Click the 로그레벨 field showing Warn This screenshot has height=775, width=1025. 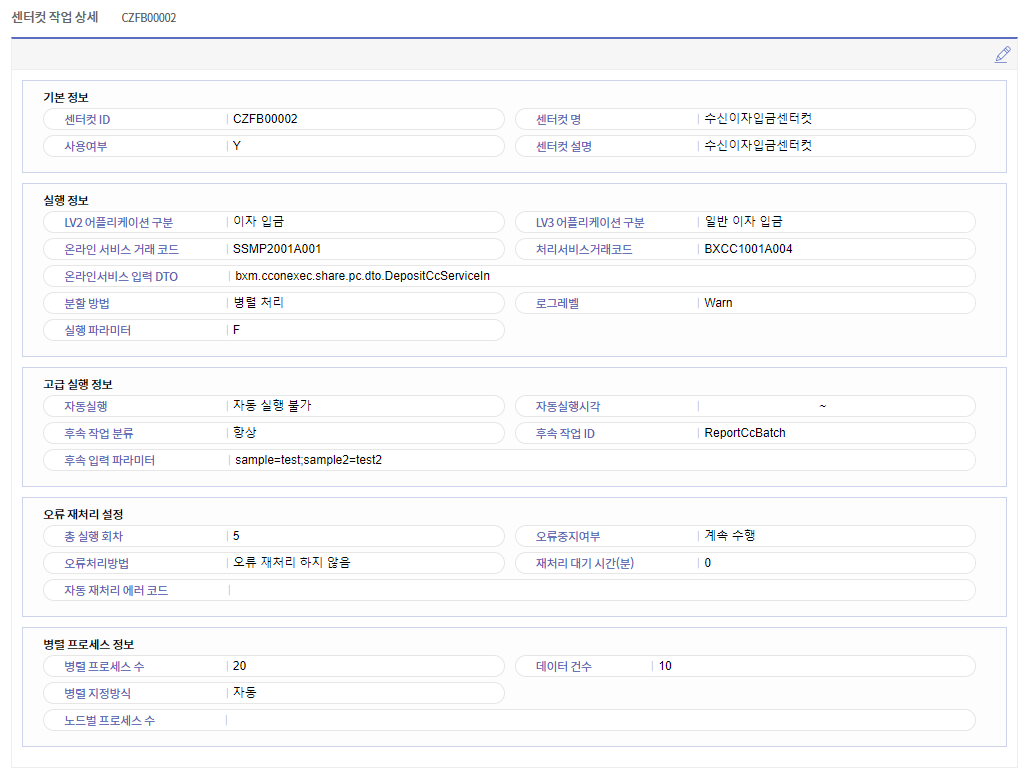point(745,303)
